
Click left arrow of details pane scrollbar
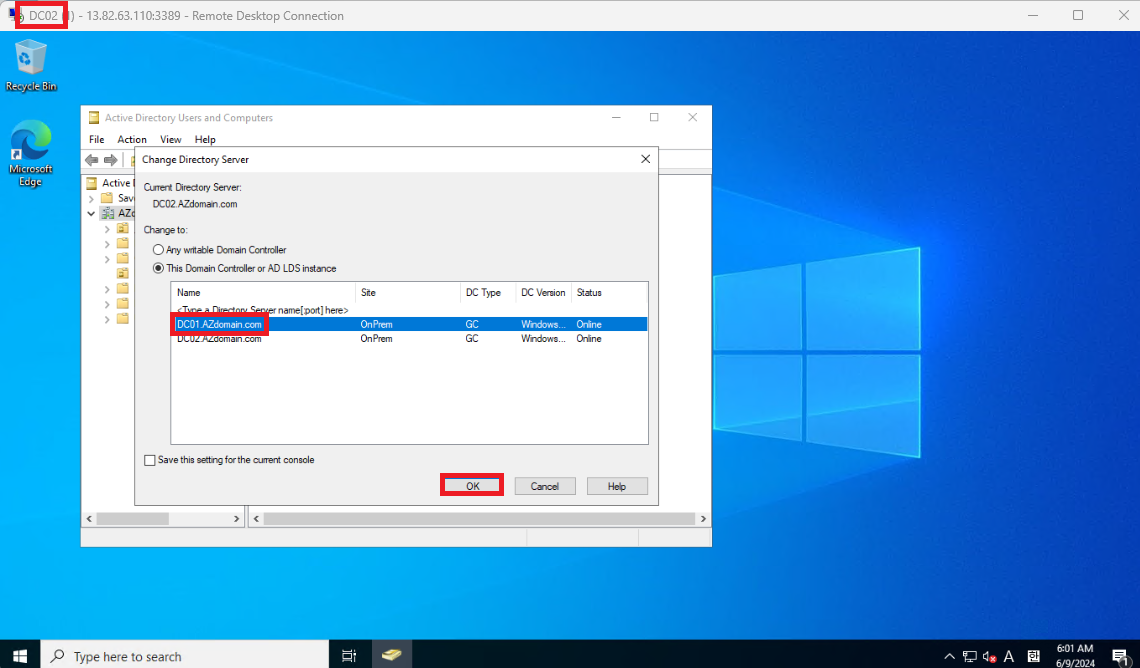pos(256,519)
